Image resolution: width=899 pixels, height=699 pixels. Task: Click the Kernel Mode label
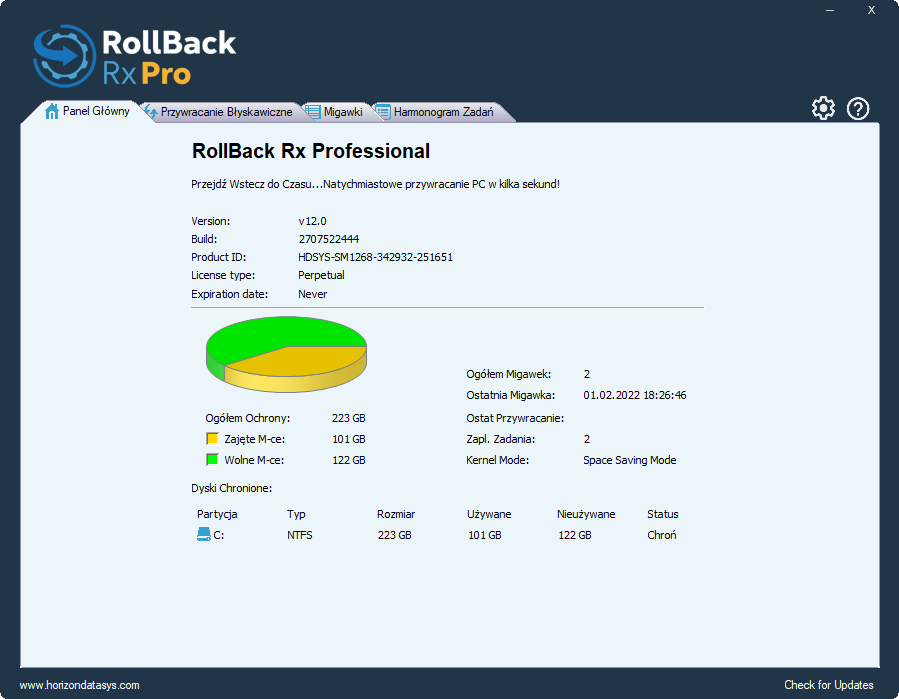coord(497,460)
